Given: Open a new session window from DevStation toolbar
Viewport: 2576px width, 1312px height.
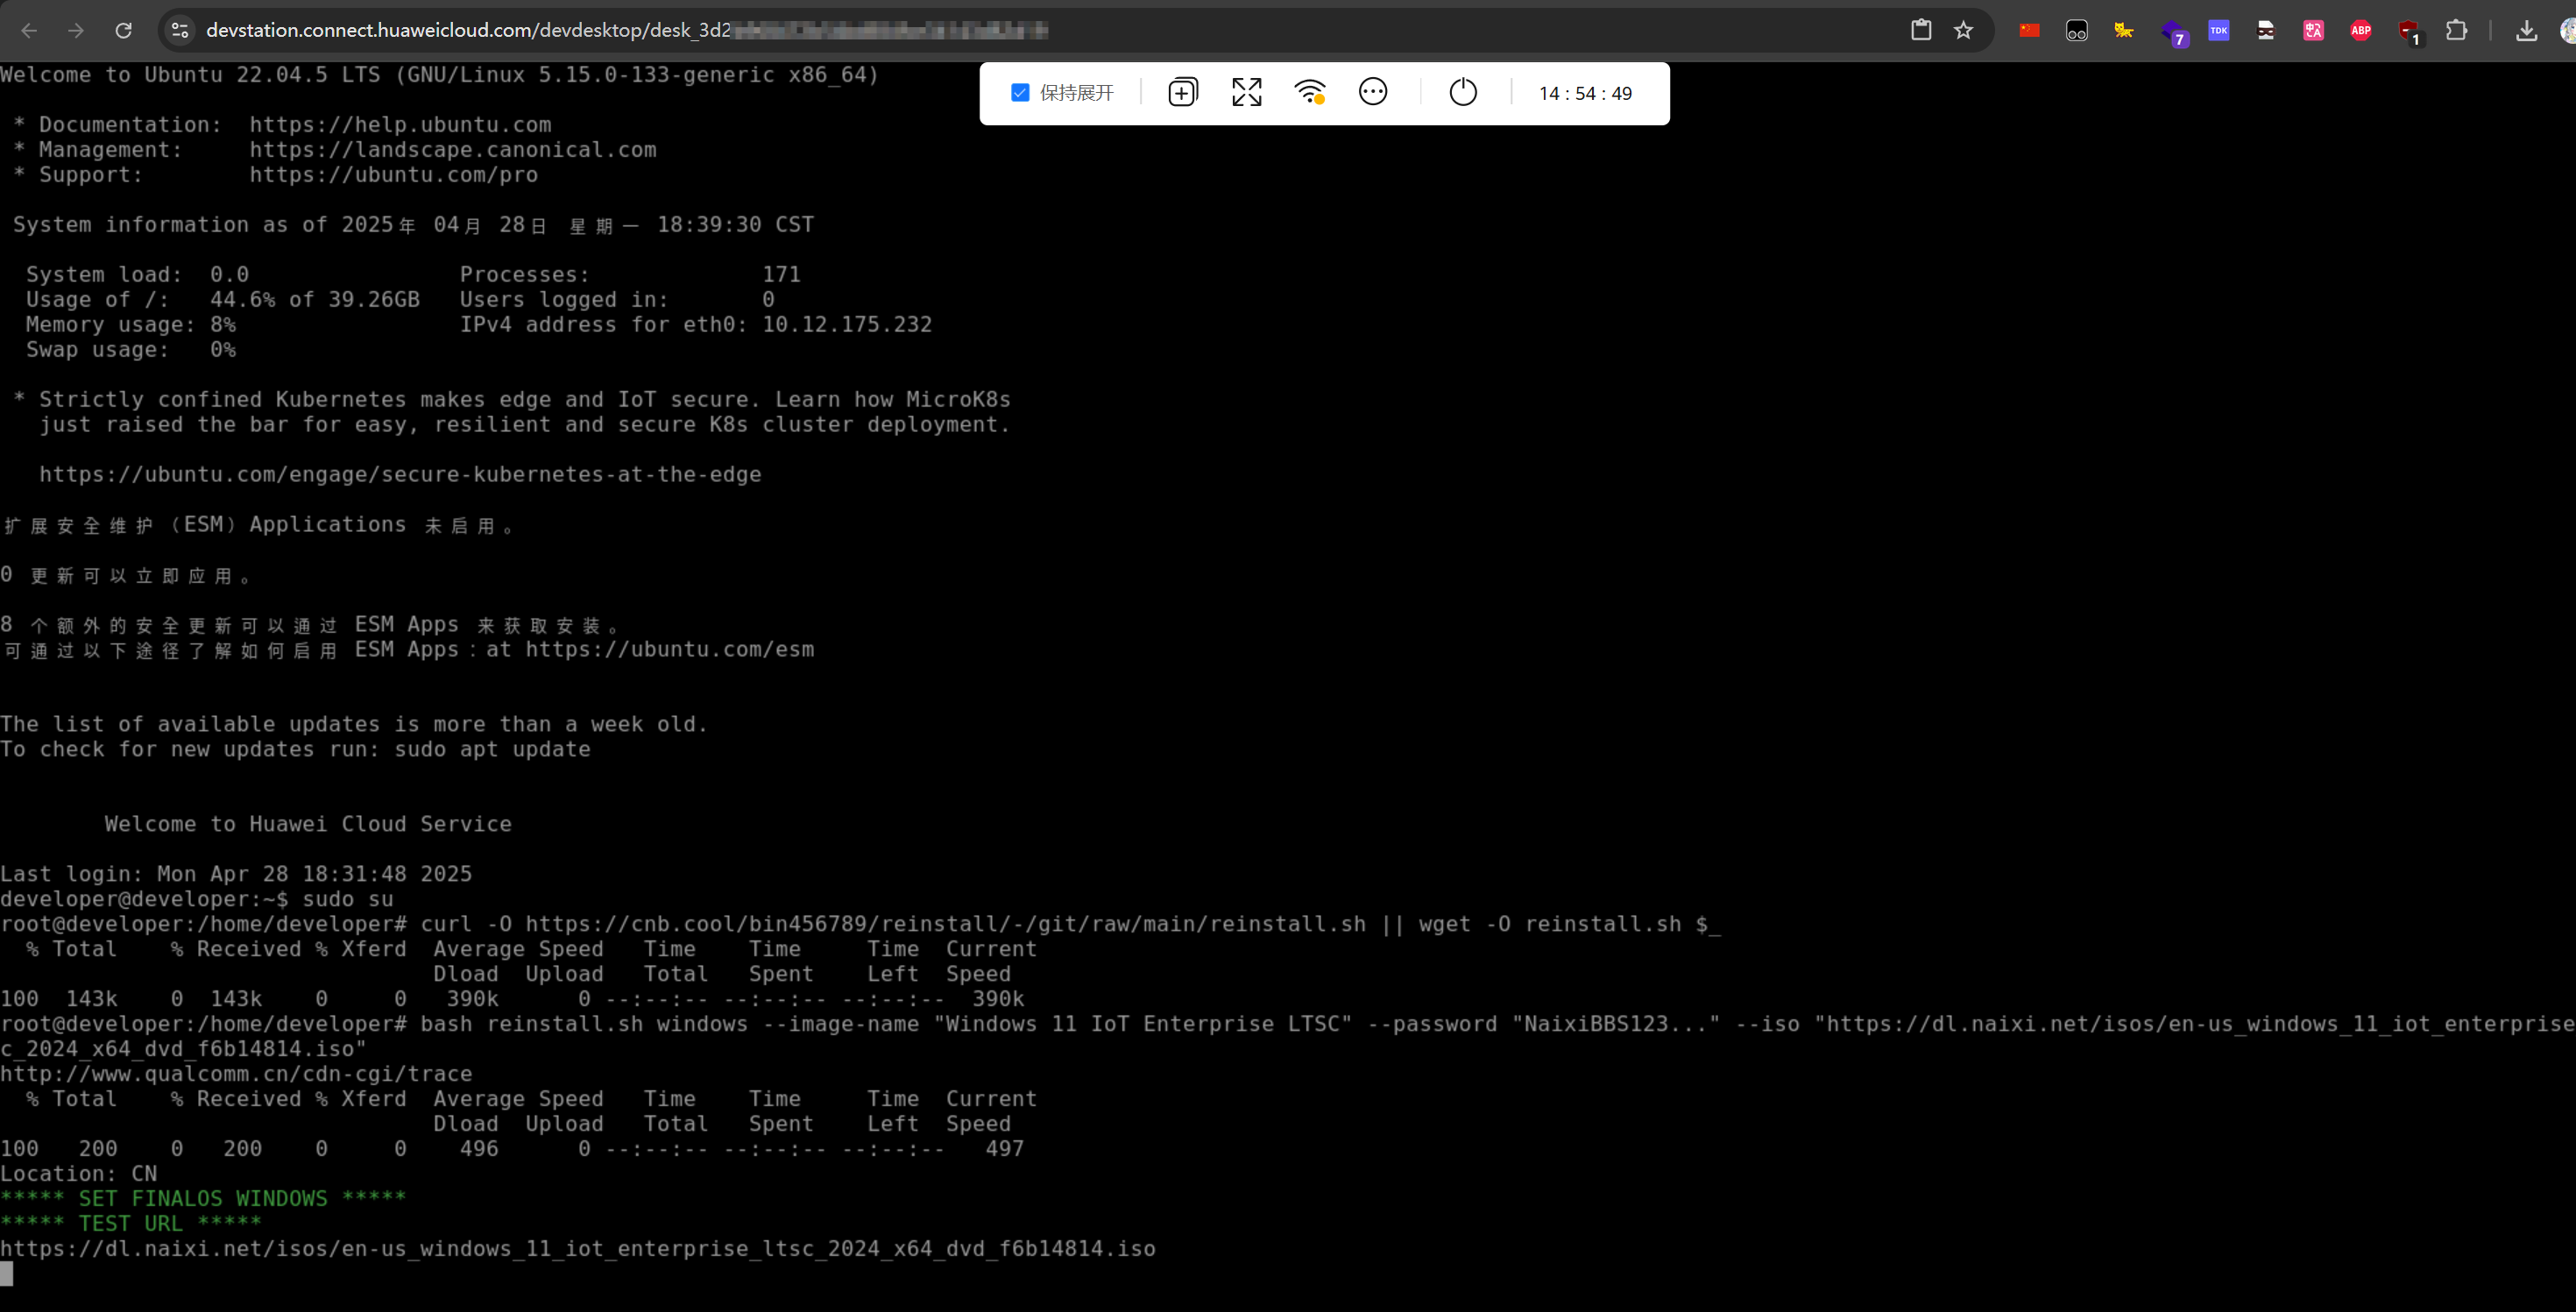Looking at the screenshot, I should 1181,92.
